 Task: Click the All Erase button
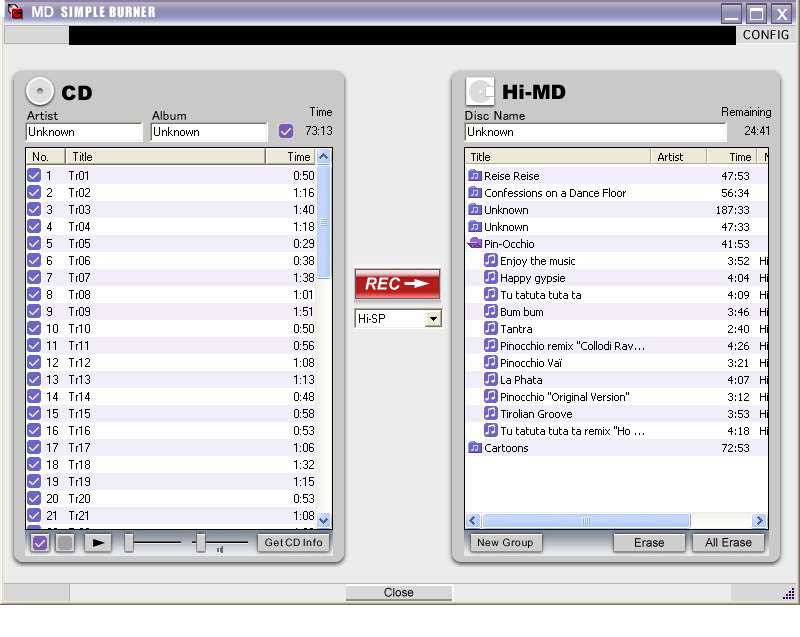click(728, 543)
